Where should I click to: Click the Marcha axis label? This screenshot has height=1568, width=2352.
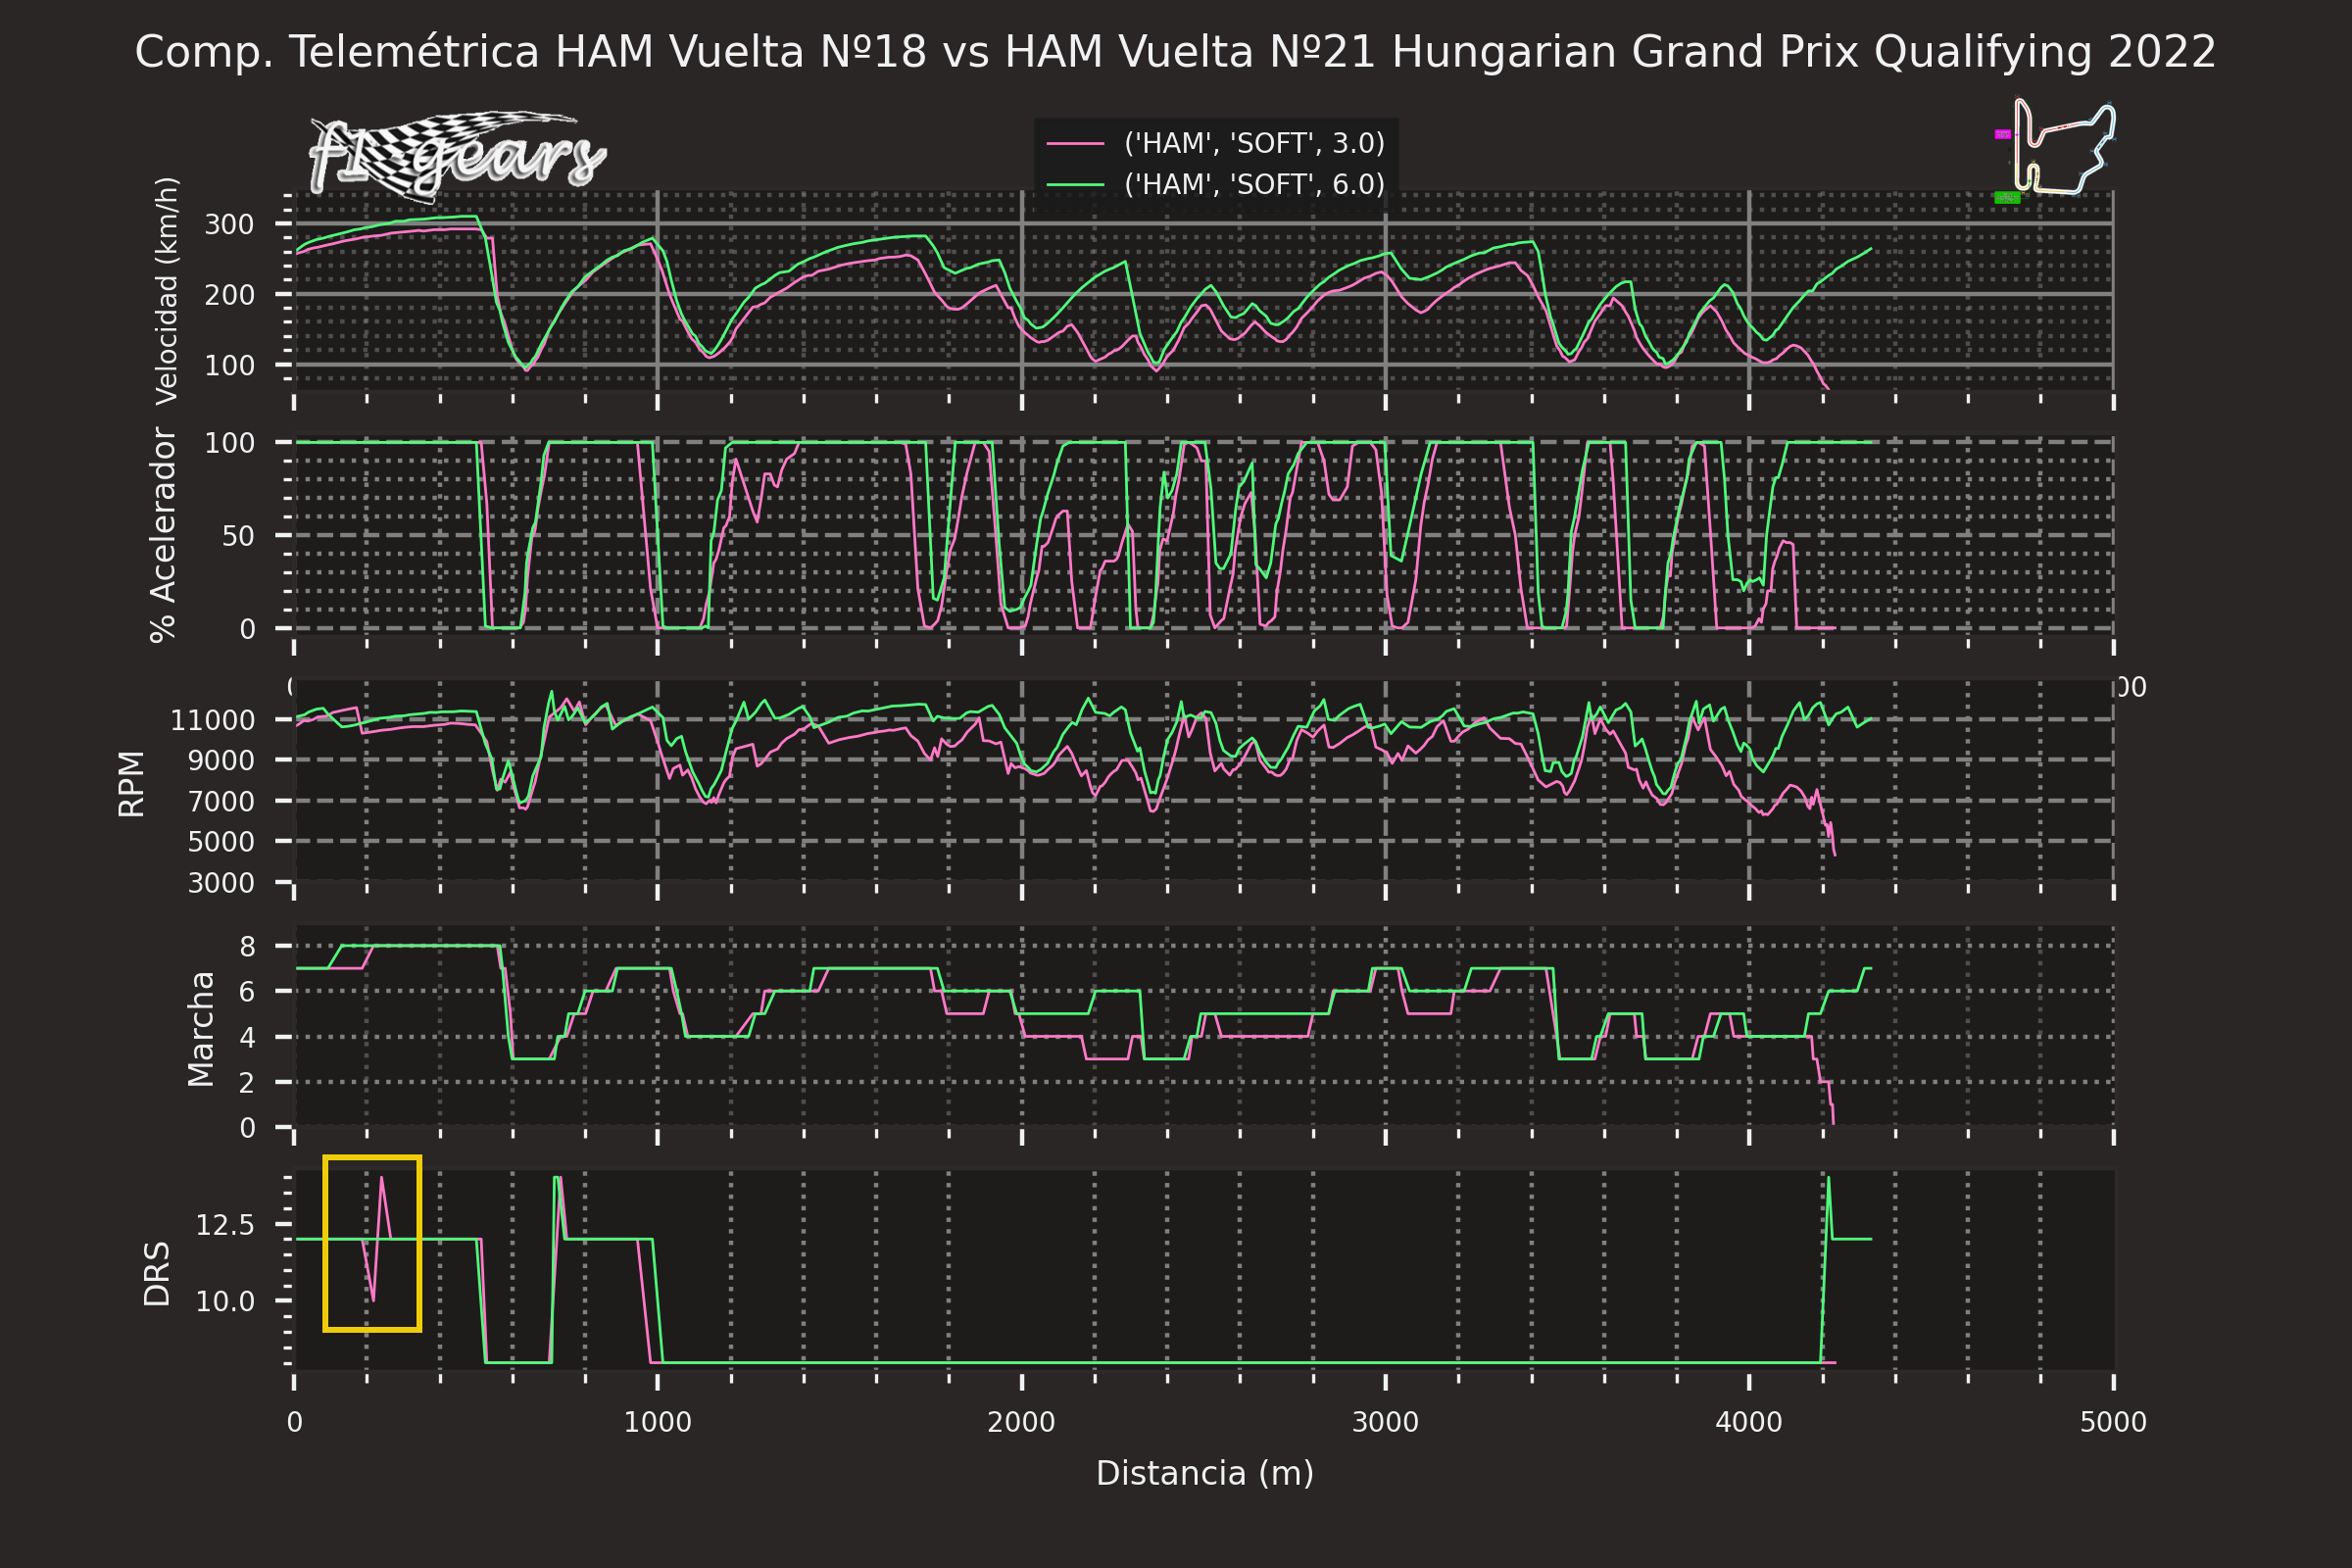point(201,1028)
